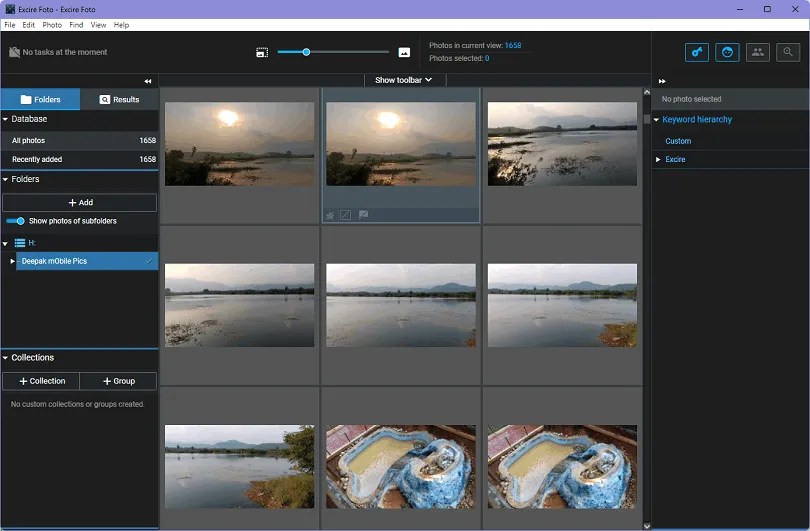Select the first blue pool model thumbnail

click(401, 467)
